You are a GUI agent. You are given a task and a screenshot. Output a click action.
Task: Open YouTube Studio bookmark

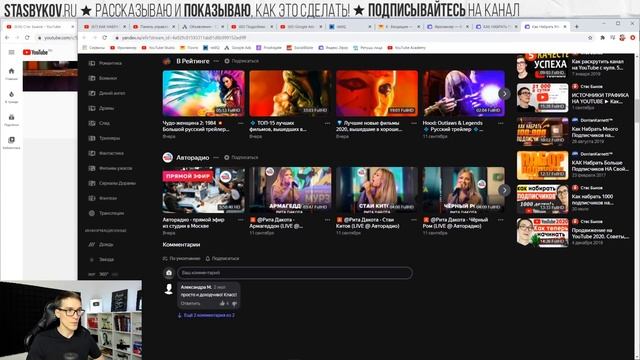coord(158,48)
